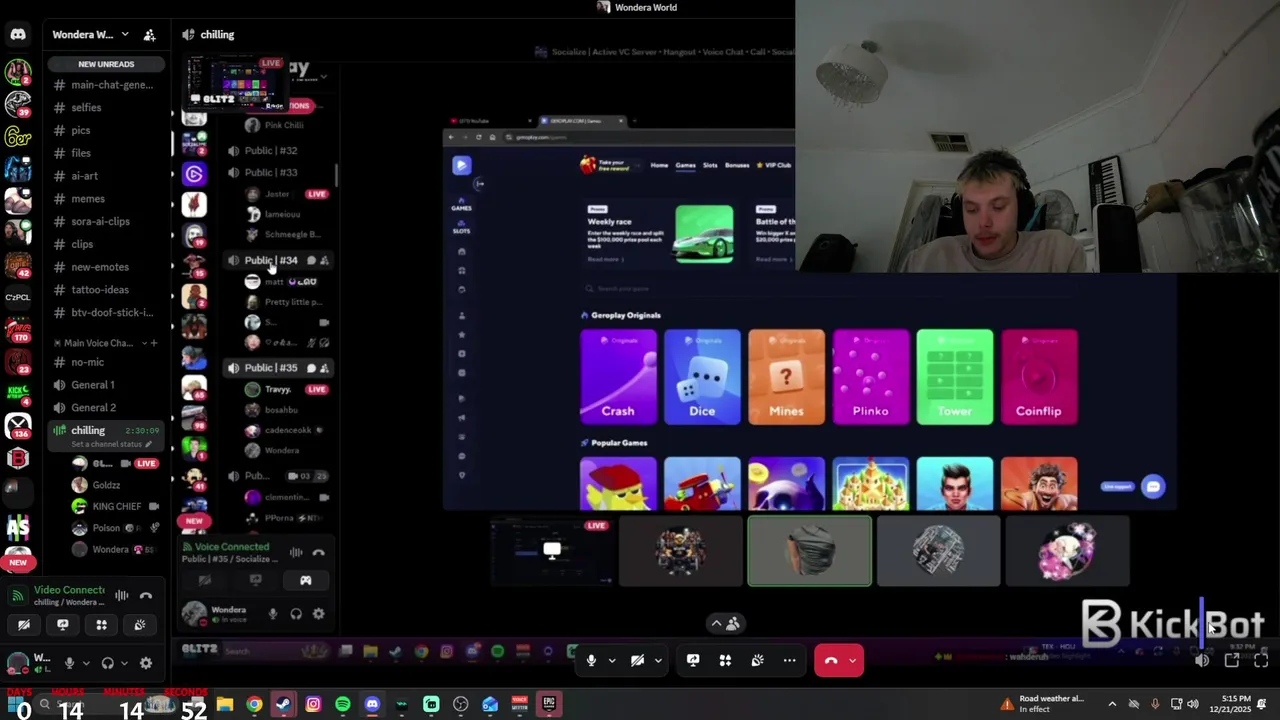Open output device arrow in user panel
Image resolution: width=1280 pixels, height=720 pixels.
tap(124, 662)
